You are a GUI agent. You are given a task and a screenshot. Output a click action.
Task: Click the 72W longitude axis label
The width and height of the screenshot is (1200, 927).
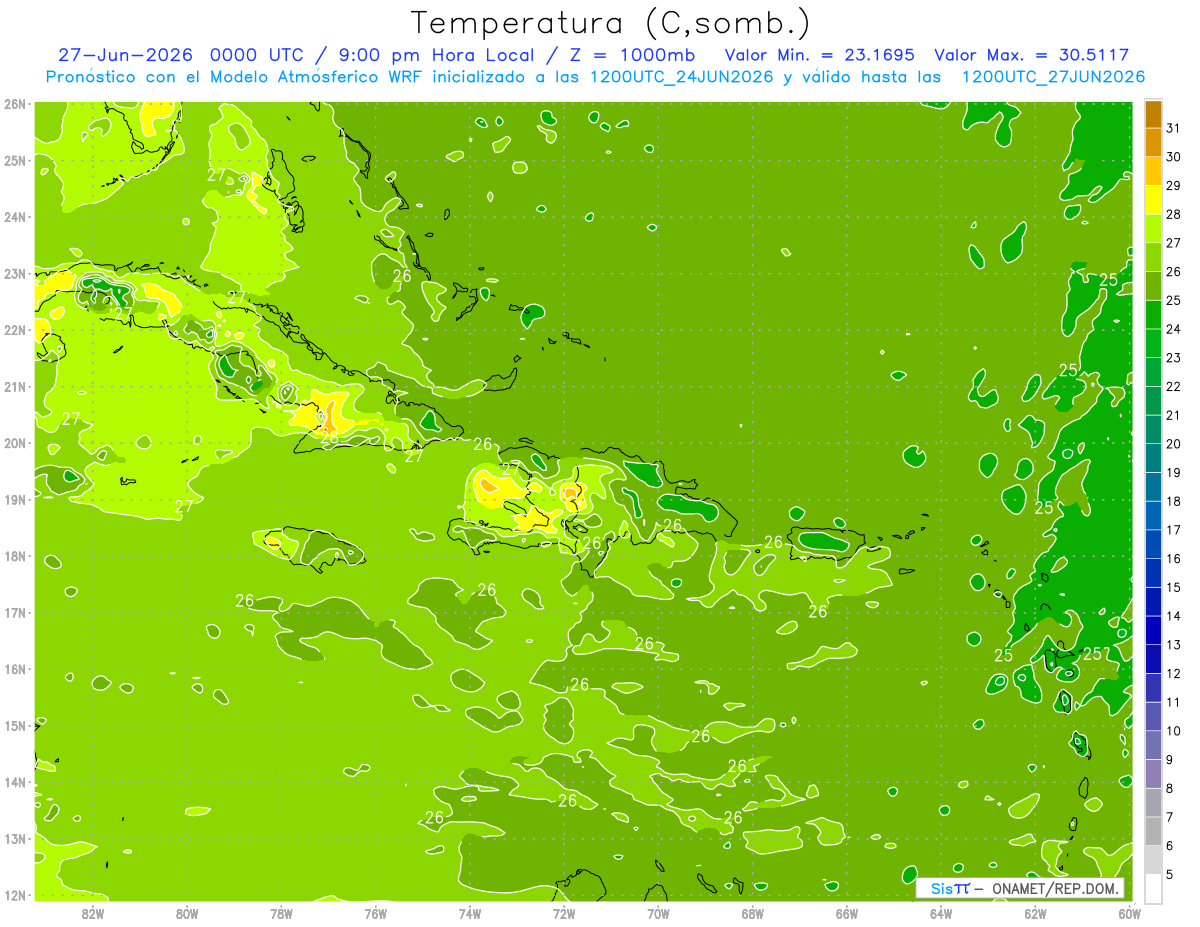click(564, 913)
